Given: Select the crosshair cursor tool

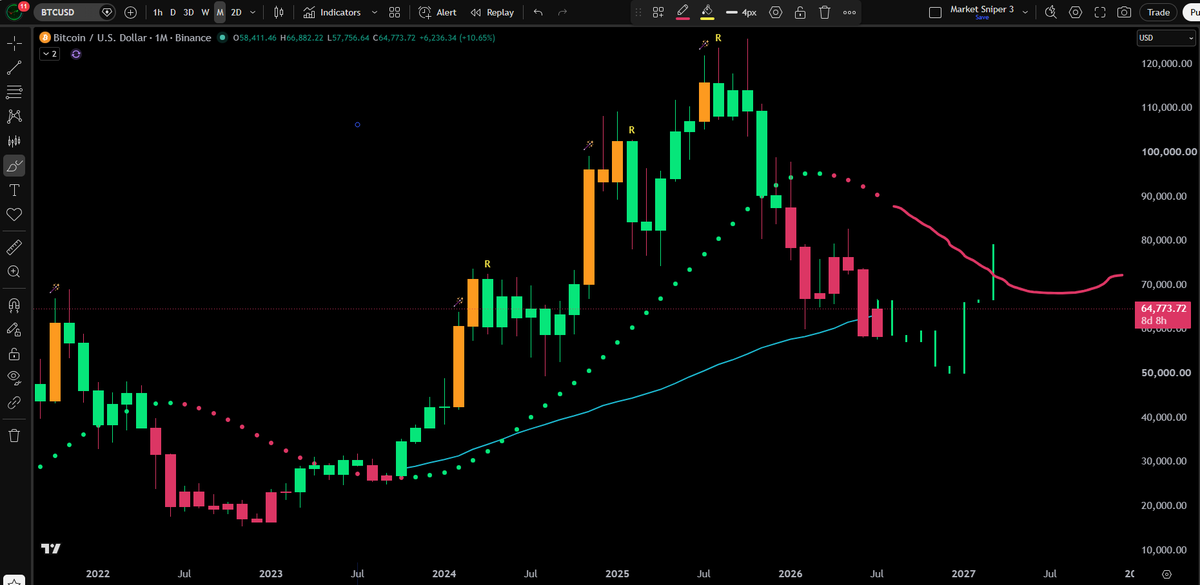Looking at the screenshot, I should tap(14, 44).
